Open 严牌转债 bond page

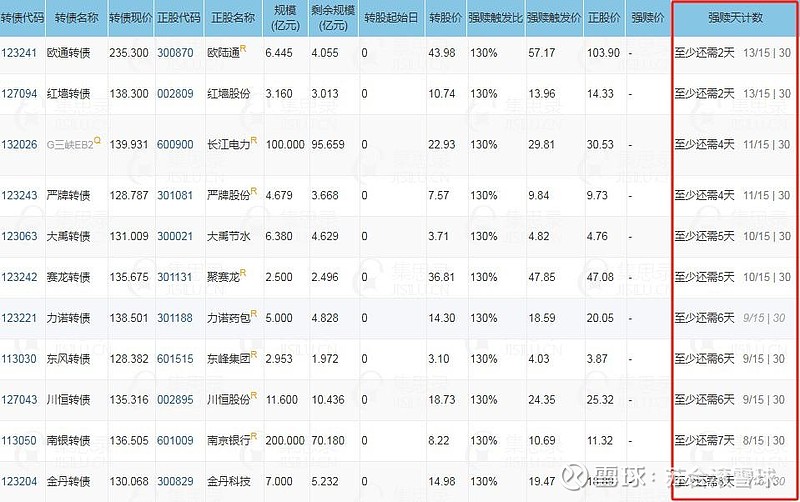[68, 196]
